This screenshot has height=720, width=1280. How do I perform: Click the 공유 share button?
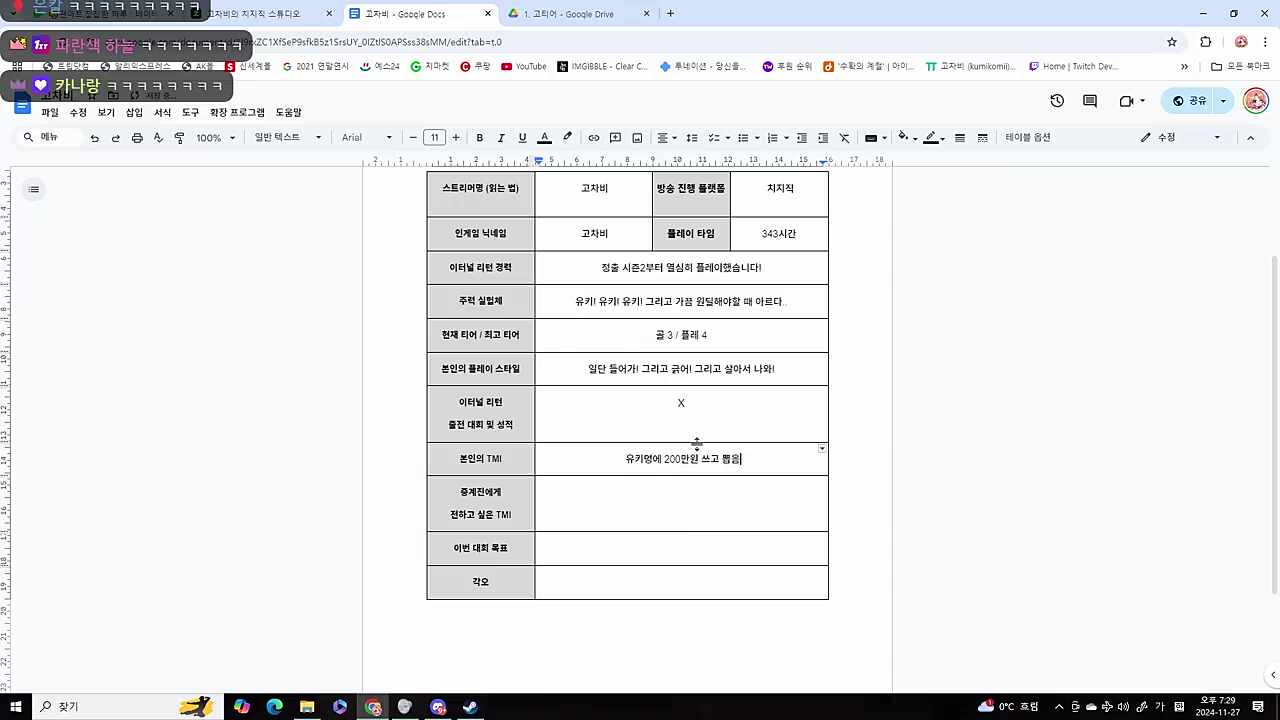tap(1190, 101)
